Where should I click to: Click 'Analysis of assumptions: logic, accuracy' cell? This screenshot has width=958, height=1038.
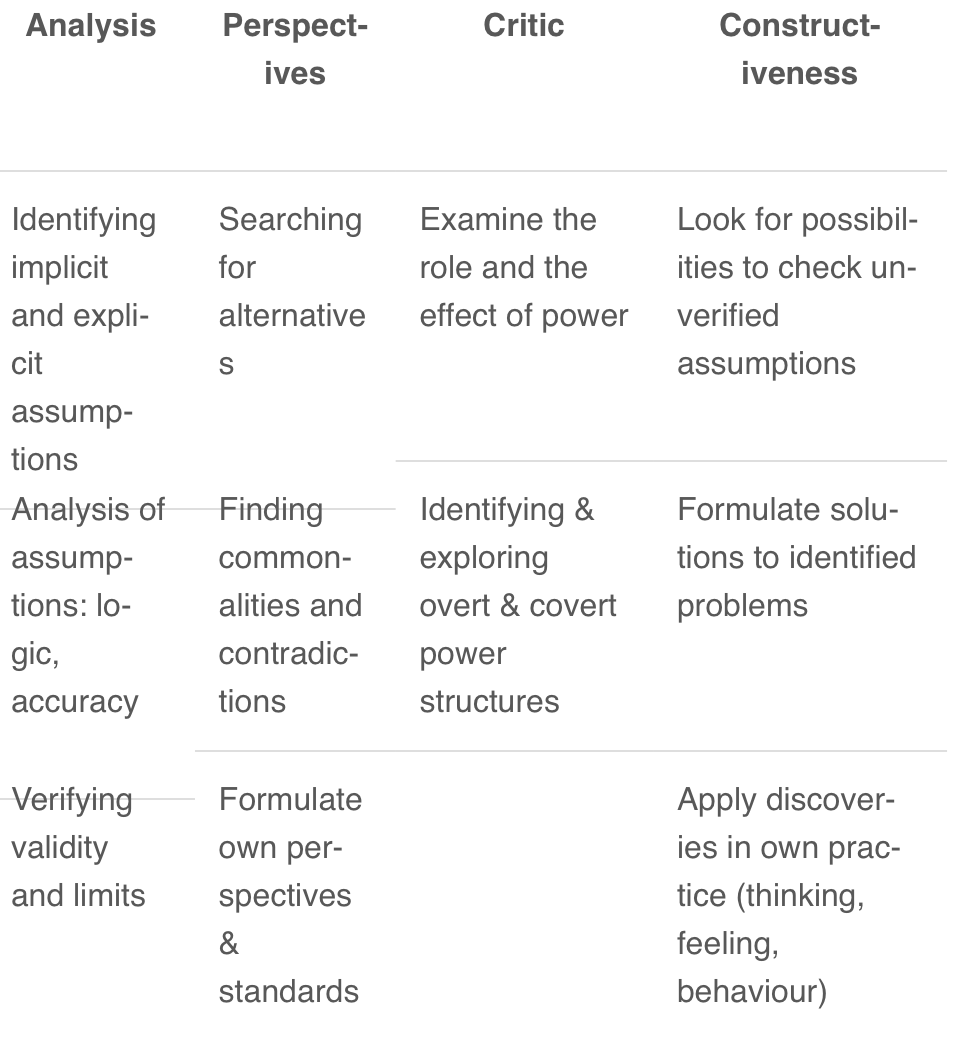pyautogui.click(x=88, y=605)
